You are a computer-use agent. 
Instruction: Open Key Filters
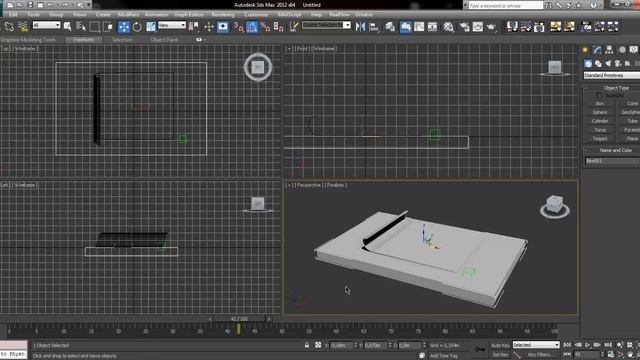tap(541, 355)
